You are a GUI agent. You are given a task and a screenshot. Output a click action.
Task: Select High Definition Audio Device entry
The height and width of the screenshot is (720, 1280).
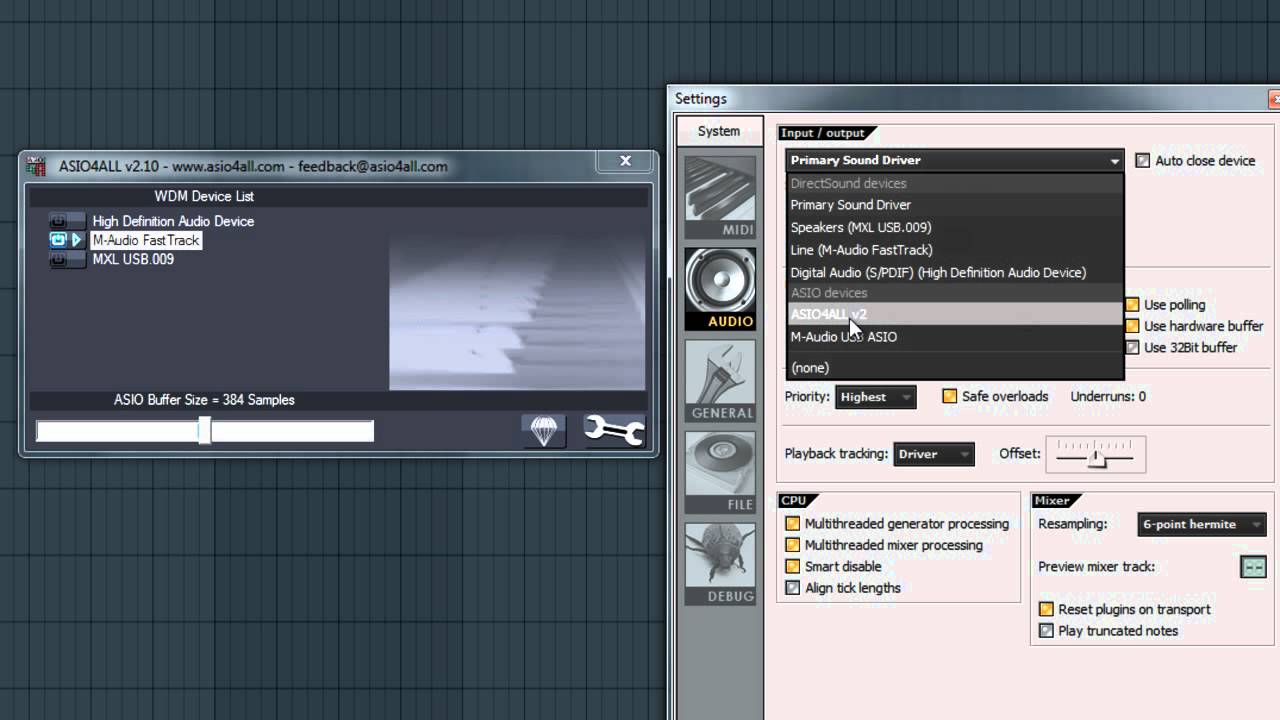point(173,221)
